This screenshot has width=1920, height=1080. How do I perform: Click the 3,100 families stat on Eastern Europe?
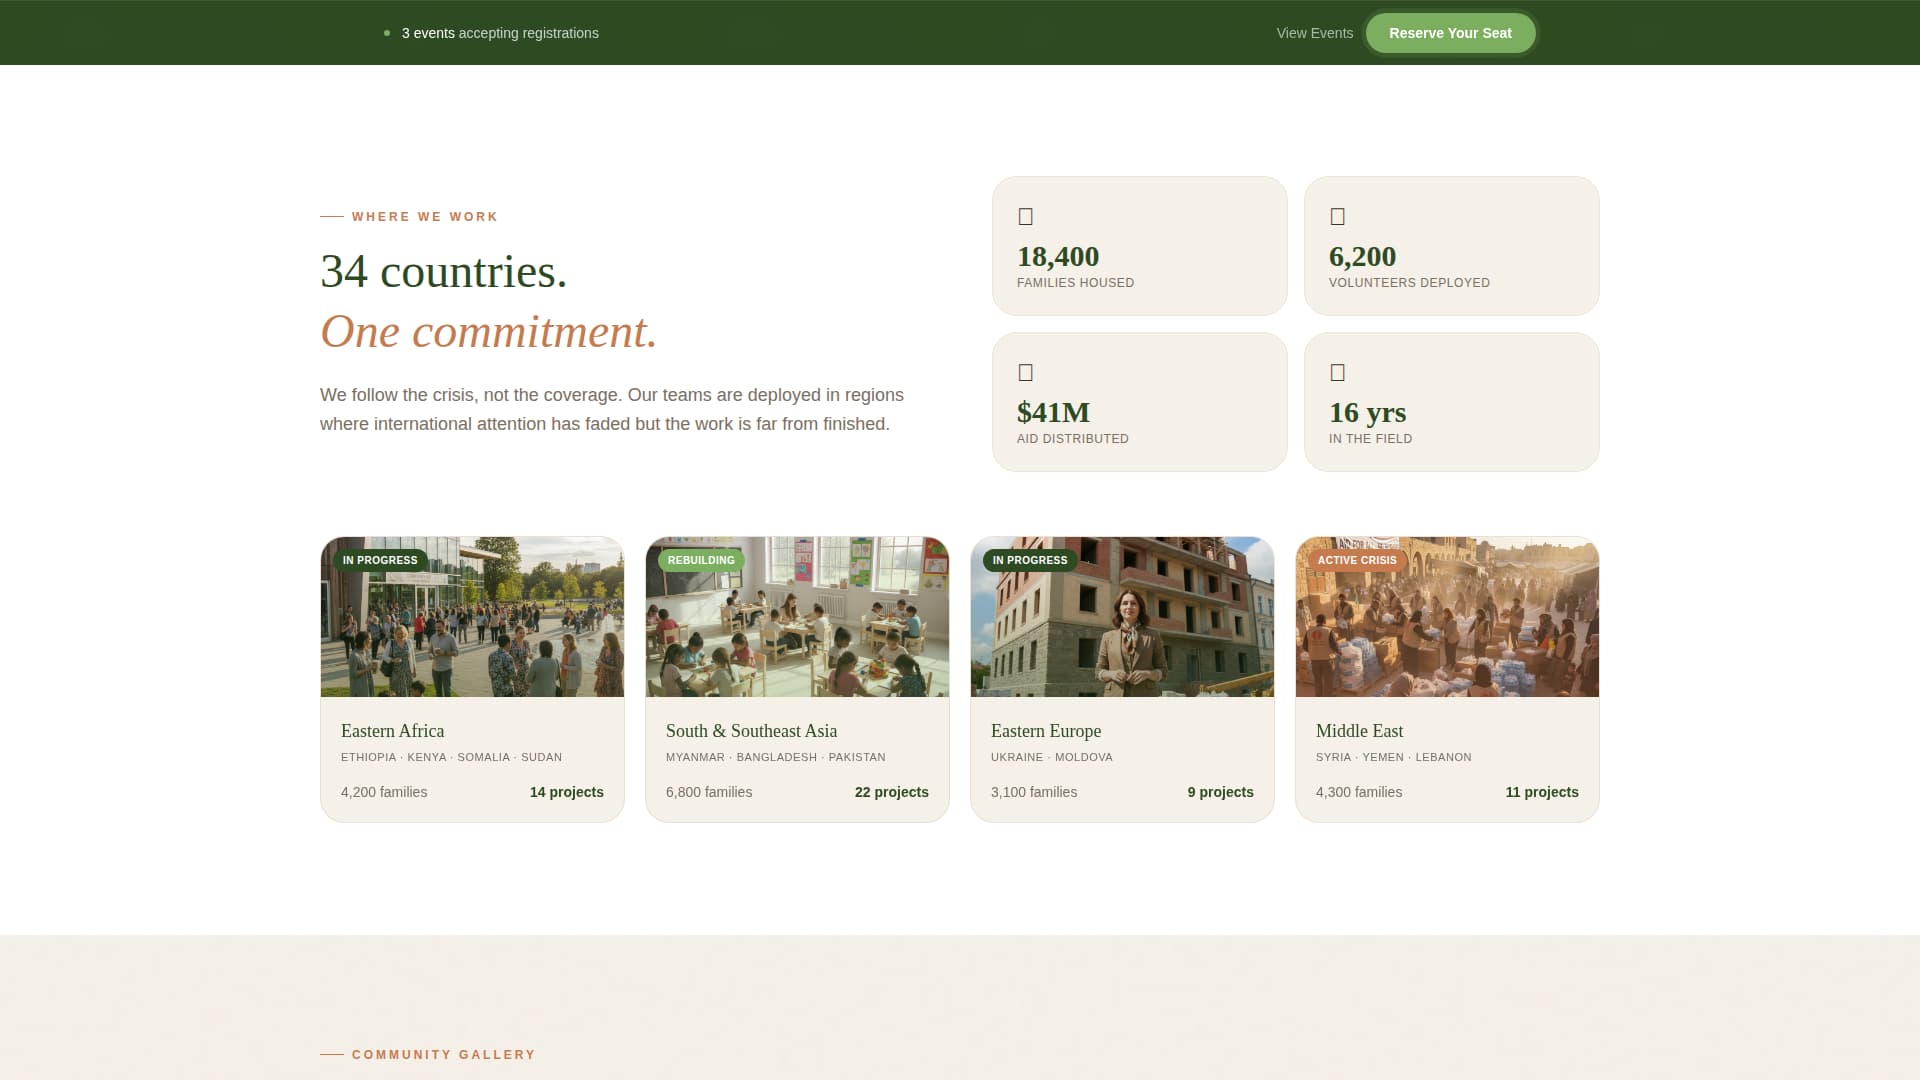[x=1033, y=792]
